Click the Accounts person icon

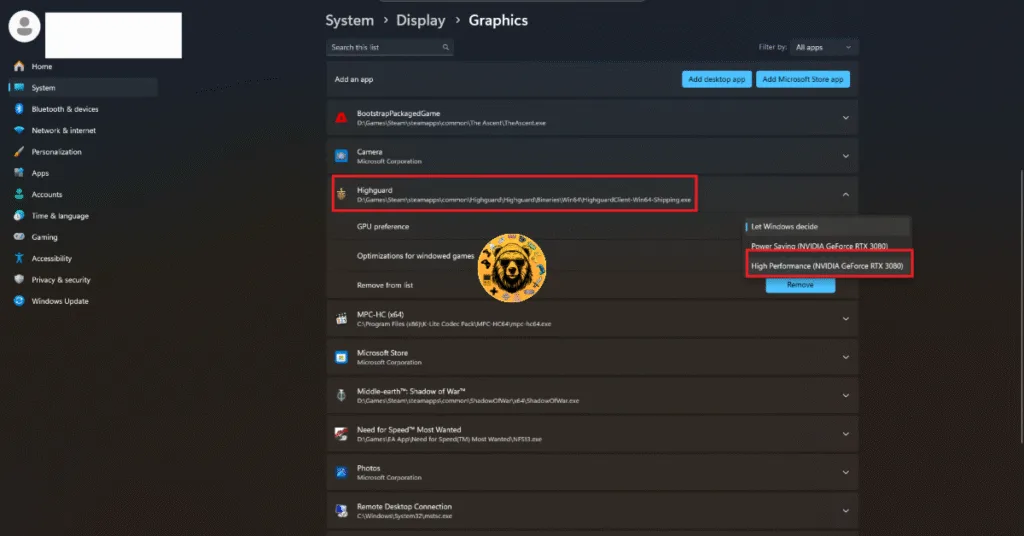pyautogui.click(x=19, y=194)
